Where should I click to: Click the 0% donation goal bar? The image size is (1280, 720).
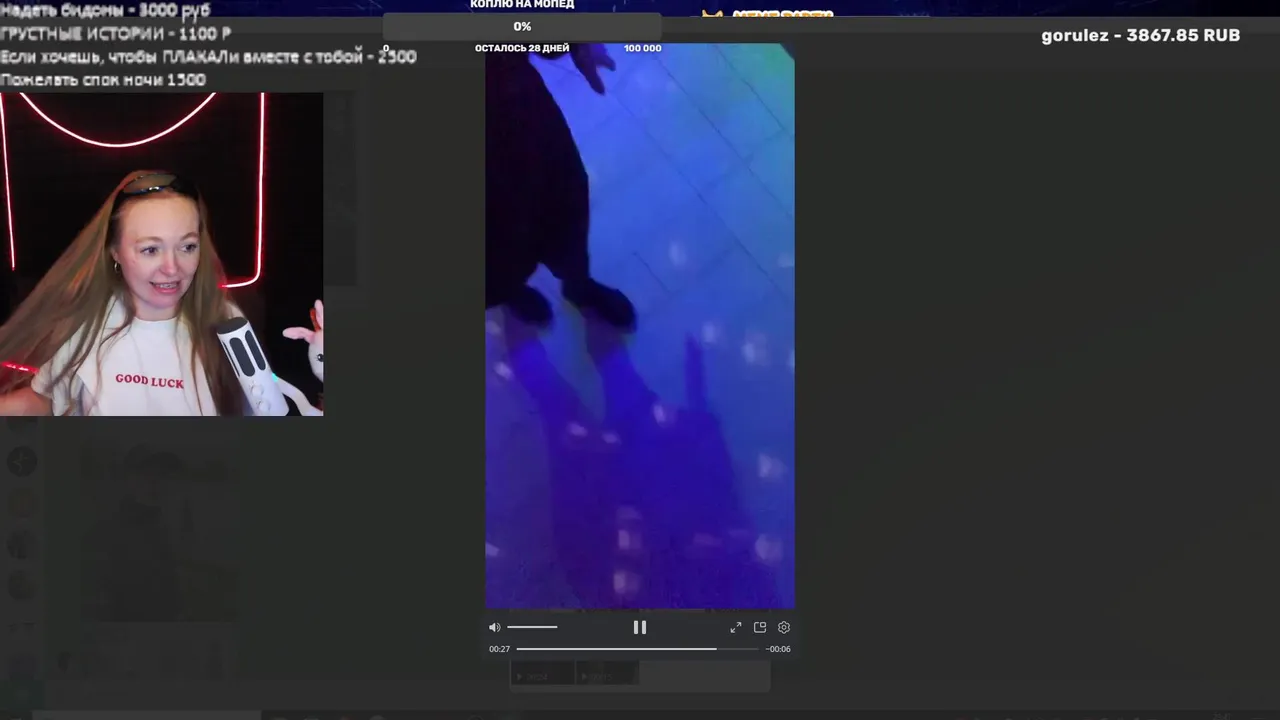(522, 27)
